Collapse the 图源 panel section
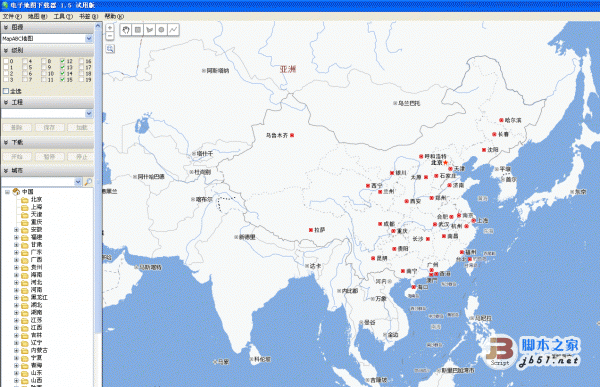 [x=6, y=27]
